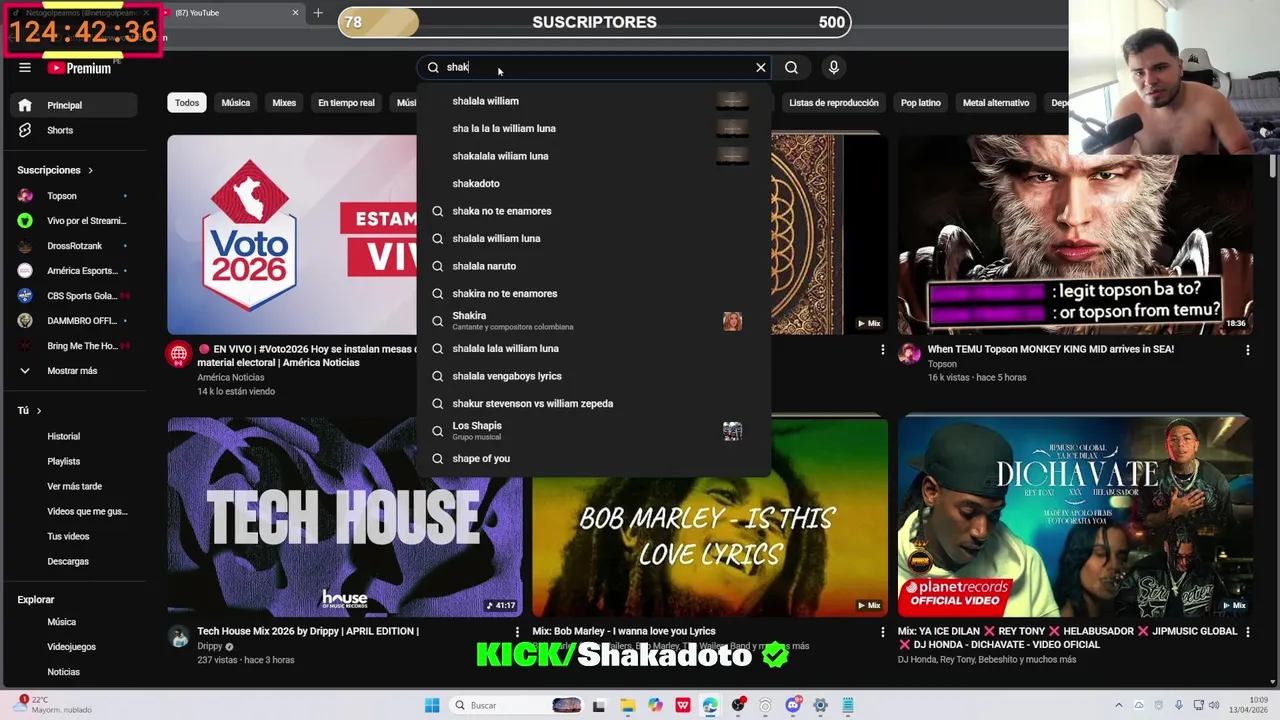Screen dimensions: 1280x720
Task: Expand the Suscripciones section
Action: [x=55, y=170]
